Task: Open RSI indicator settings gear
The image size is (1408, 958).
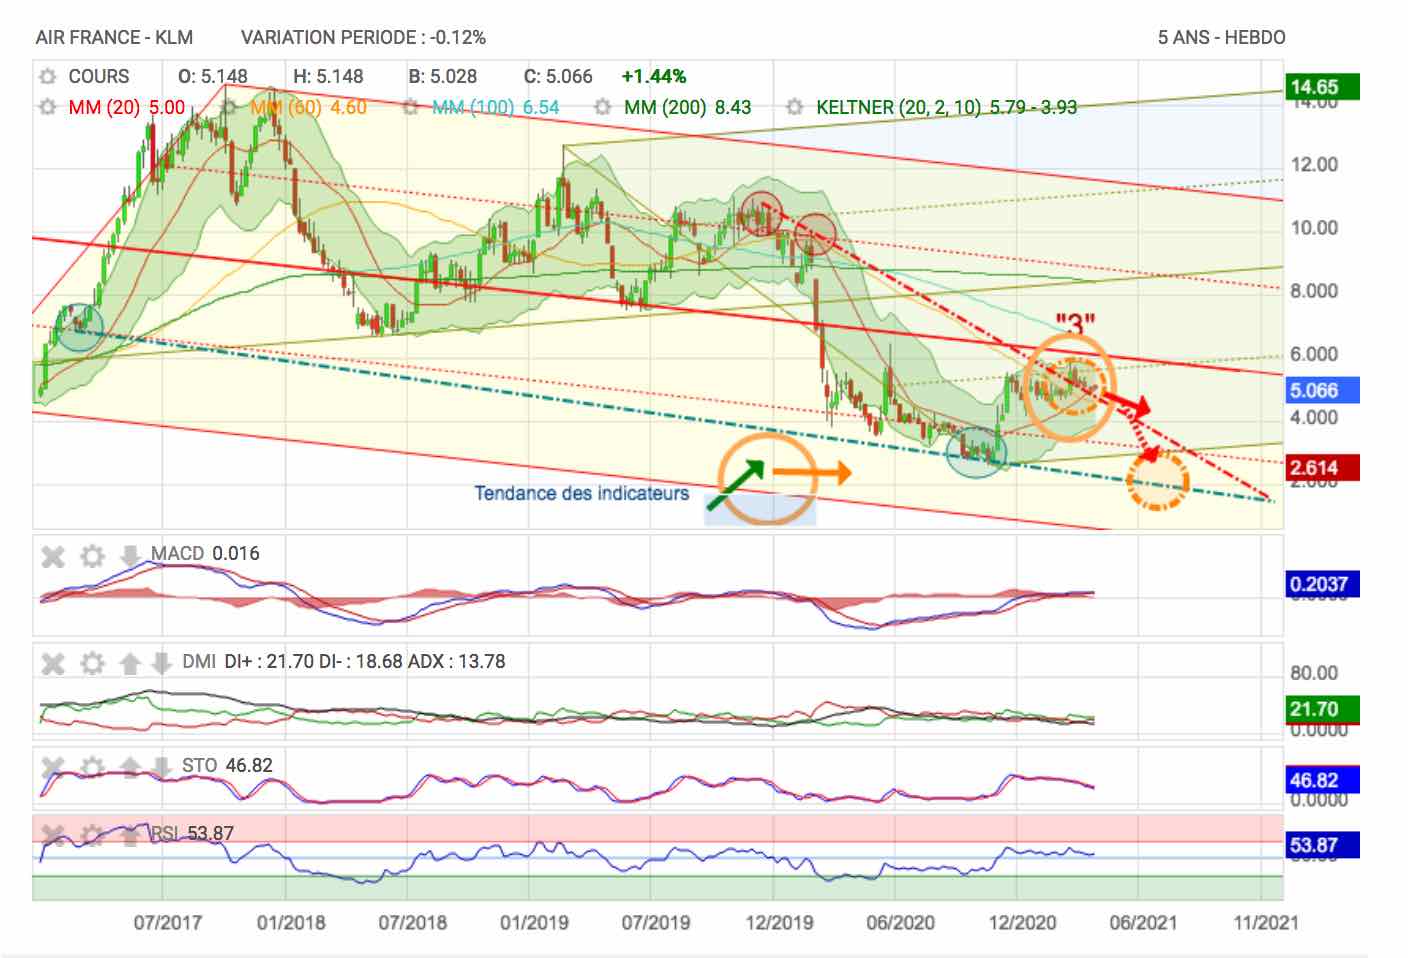Action: [92, 836]
